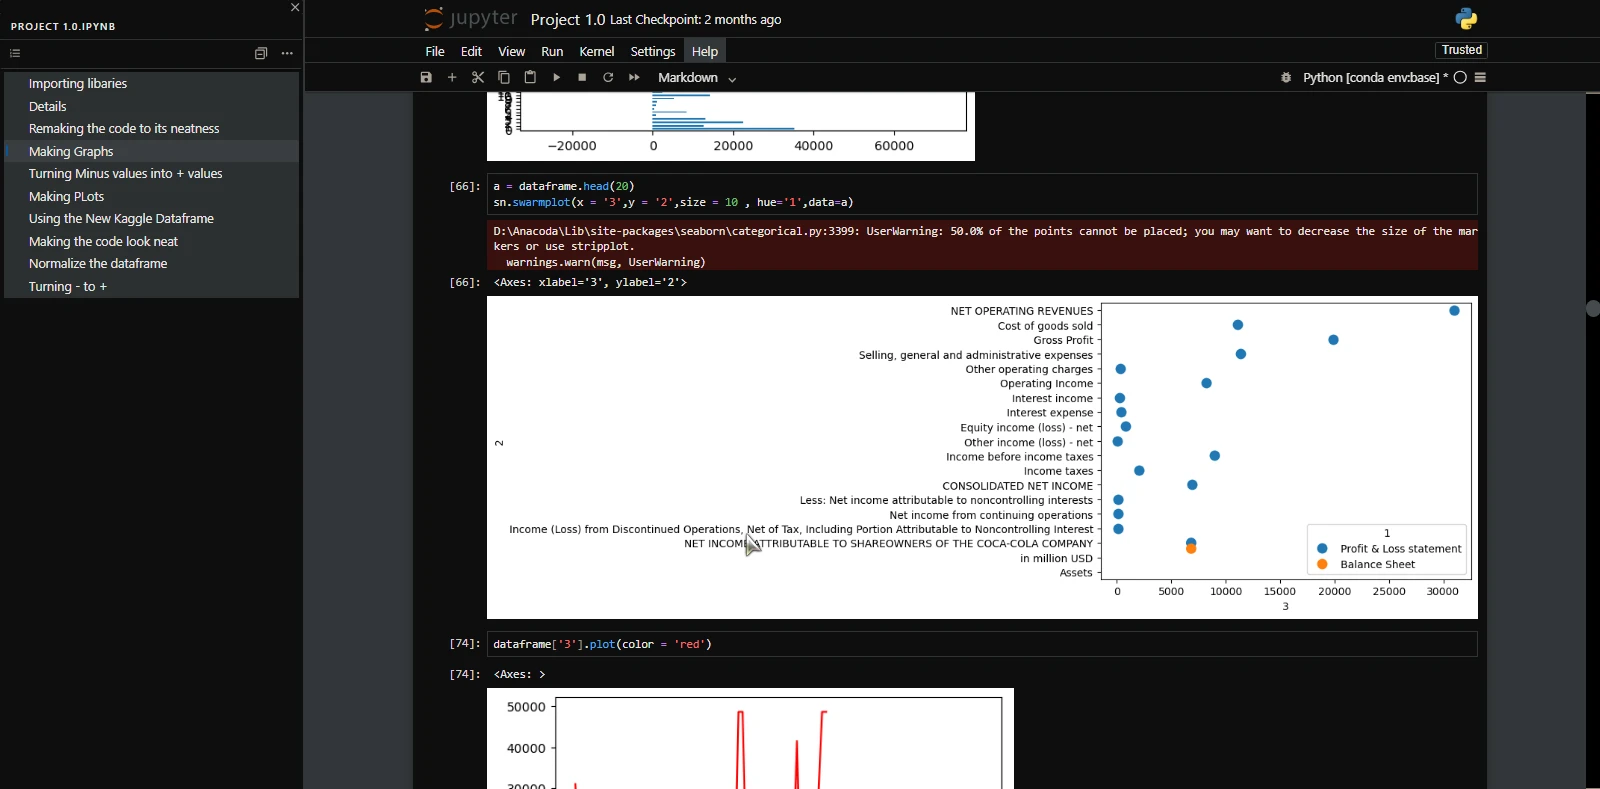Viewport: 1600px width, 789px height.
Task: Paste cell from clipboard icon
Action: [x=530, y=78]
